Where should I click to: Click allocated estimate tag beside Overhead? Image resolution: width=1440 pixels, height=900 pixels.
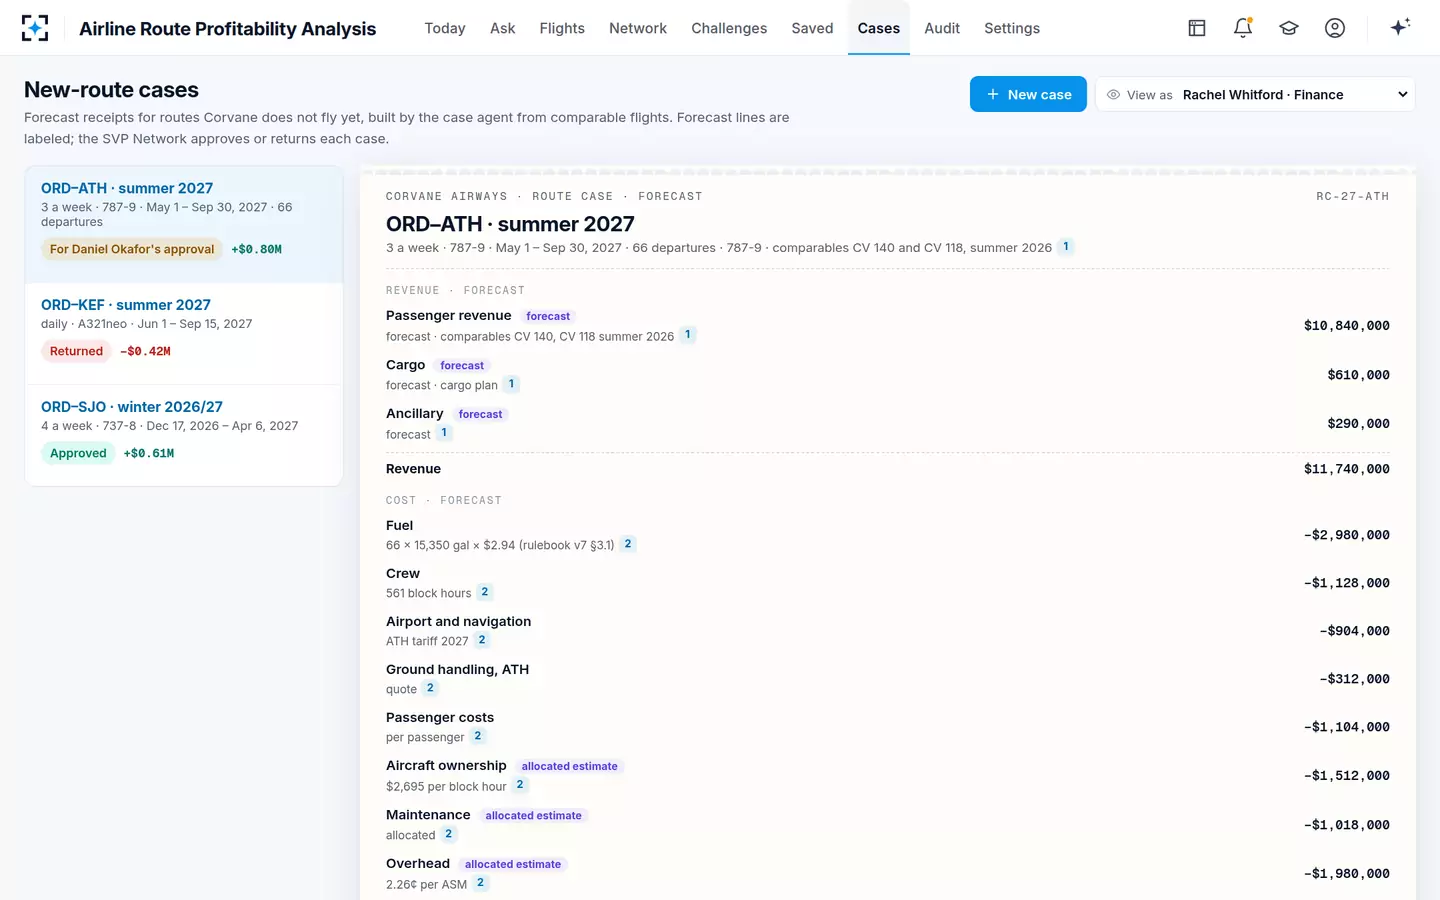pos(513,864)
